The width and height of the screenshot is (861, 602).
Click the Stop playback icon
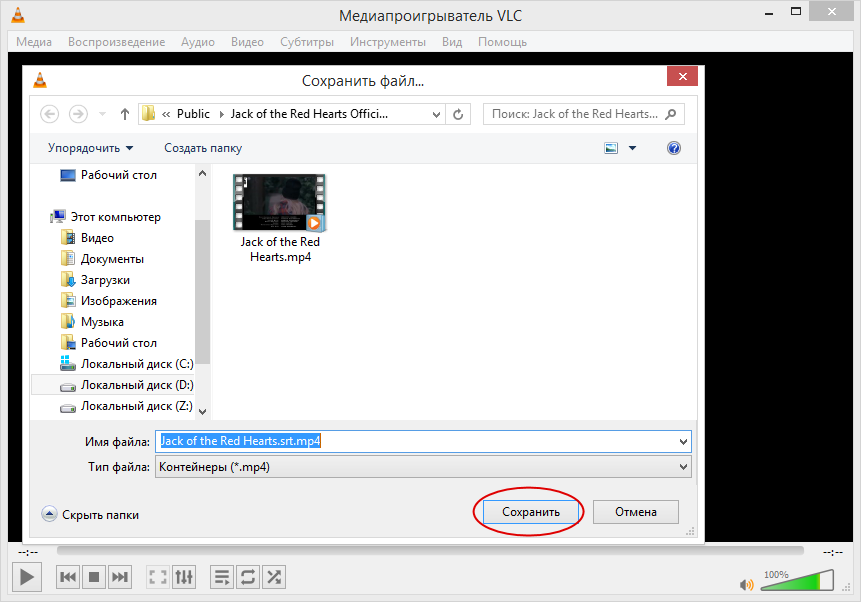pyautogui.click(x=94, y=576)
